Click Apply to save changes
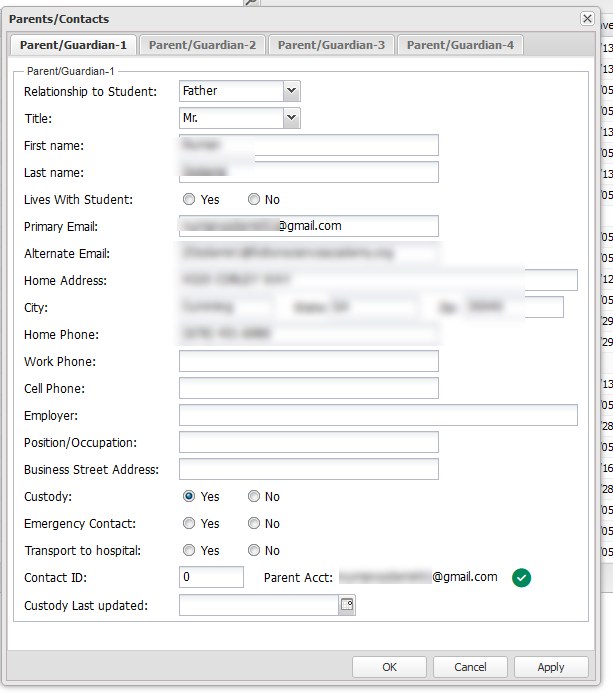This screenshot has width=613, height=693. pyautogui.click(x=551, y=667)
